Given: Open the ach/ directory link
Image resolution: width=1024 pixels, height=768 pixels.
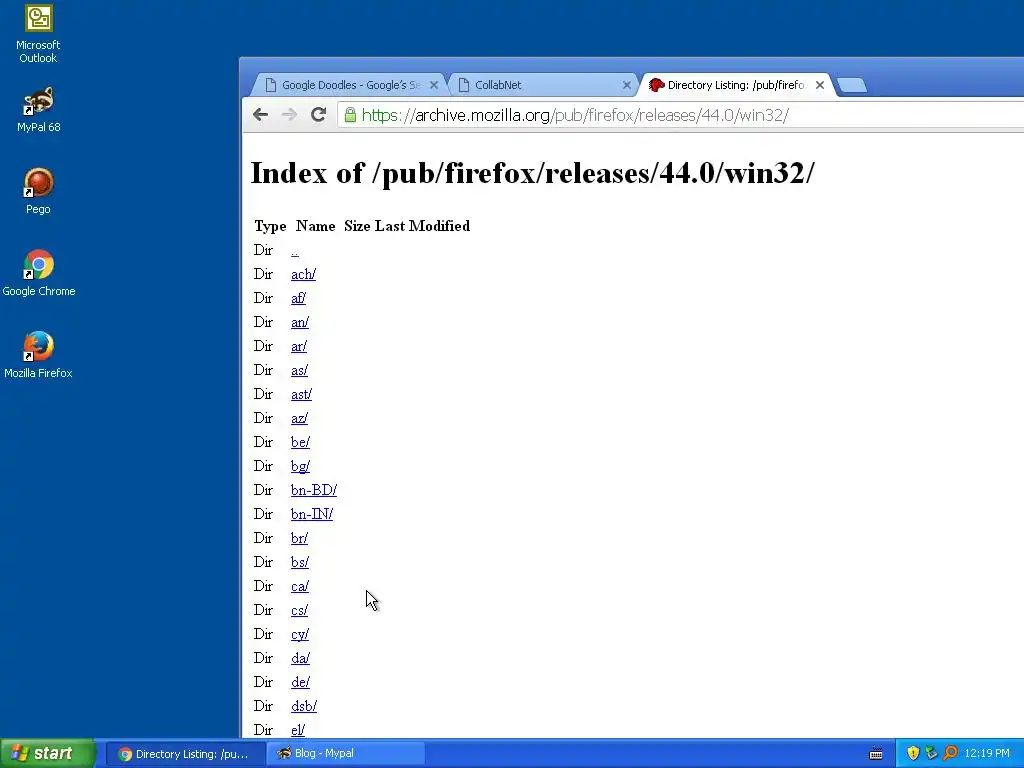Looking at the screenshot, I should (304, 274).
